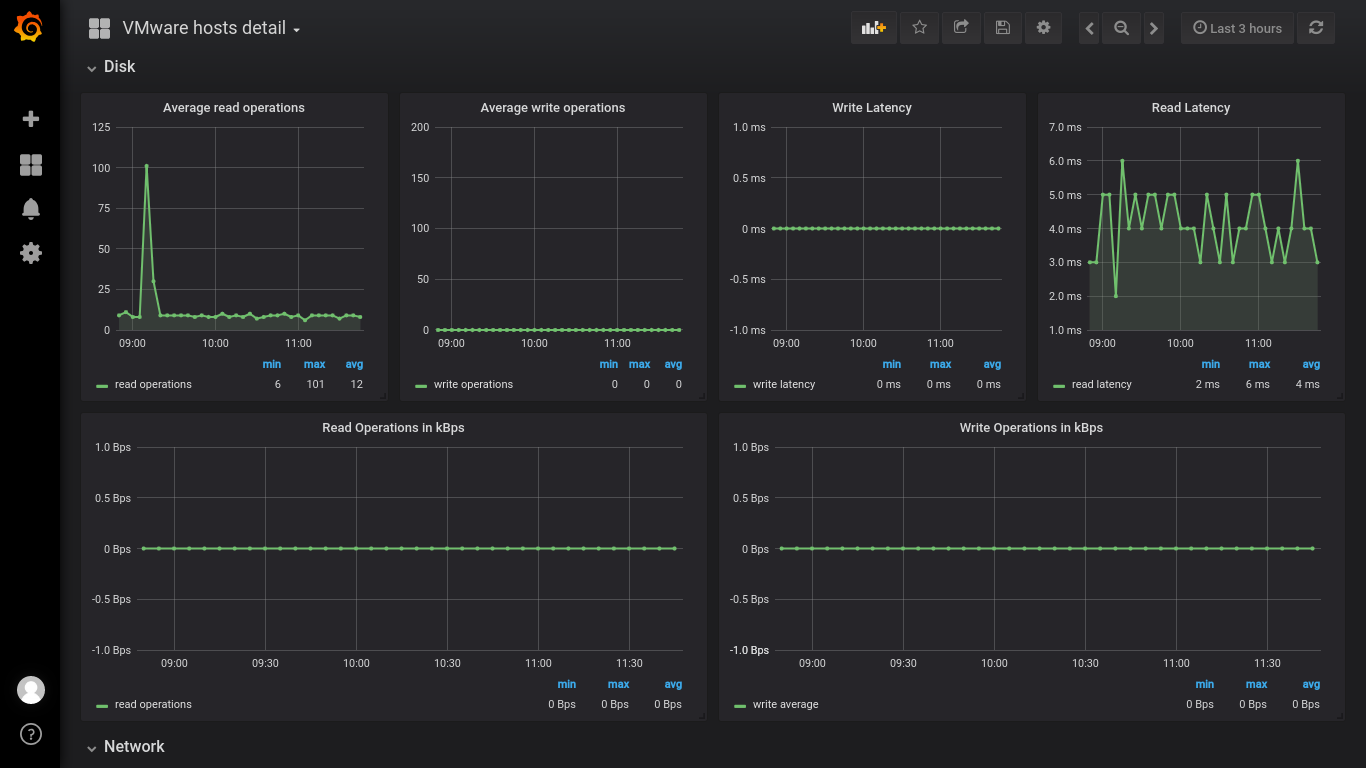This screenshot has height=768, width=1366.
Task: Open the Write Latency panel title menu
Action: [872, 108]
